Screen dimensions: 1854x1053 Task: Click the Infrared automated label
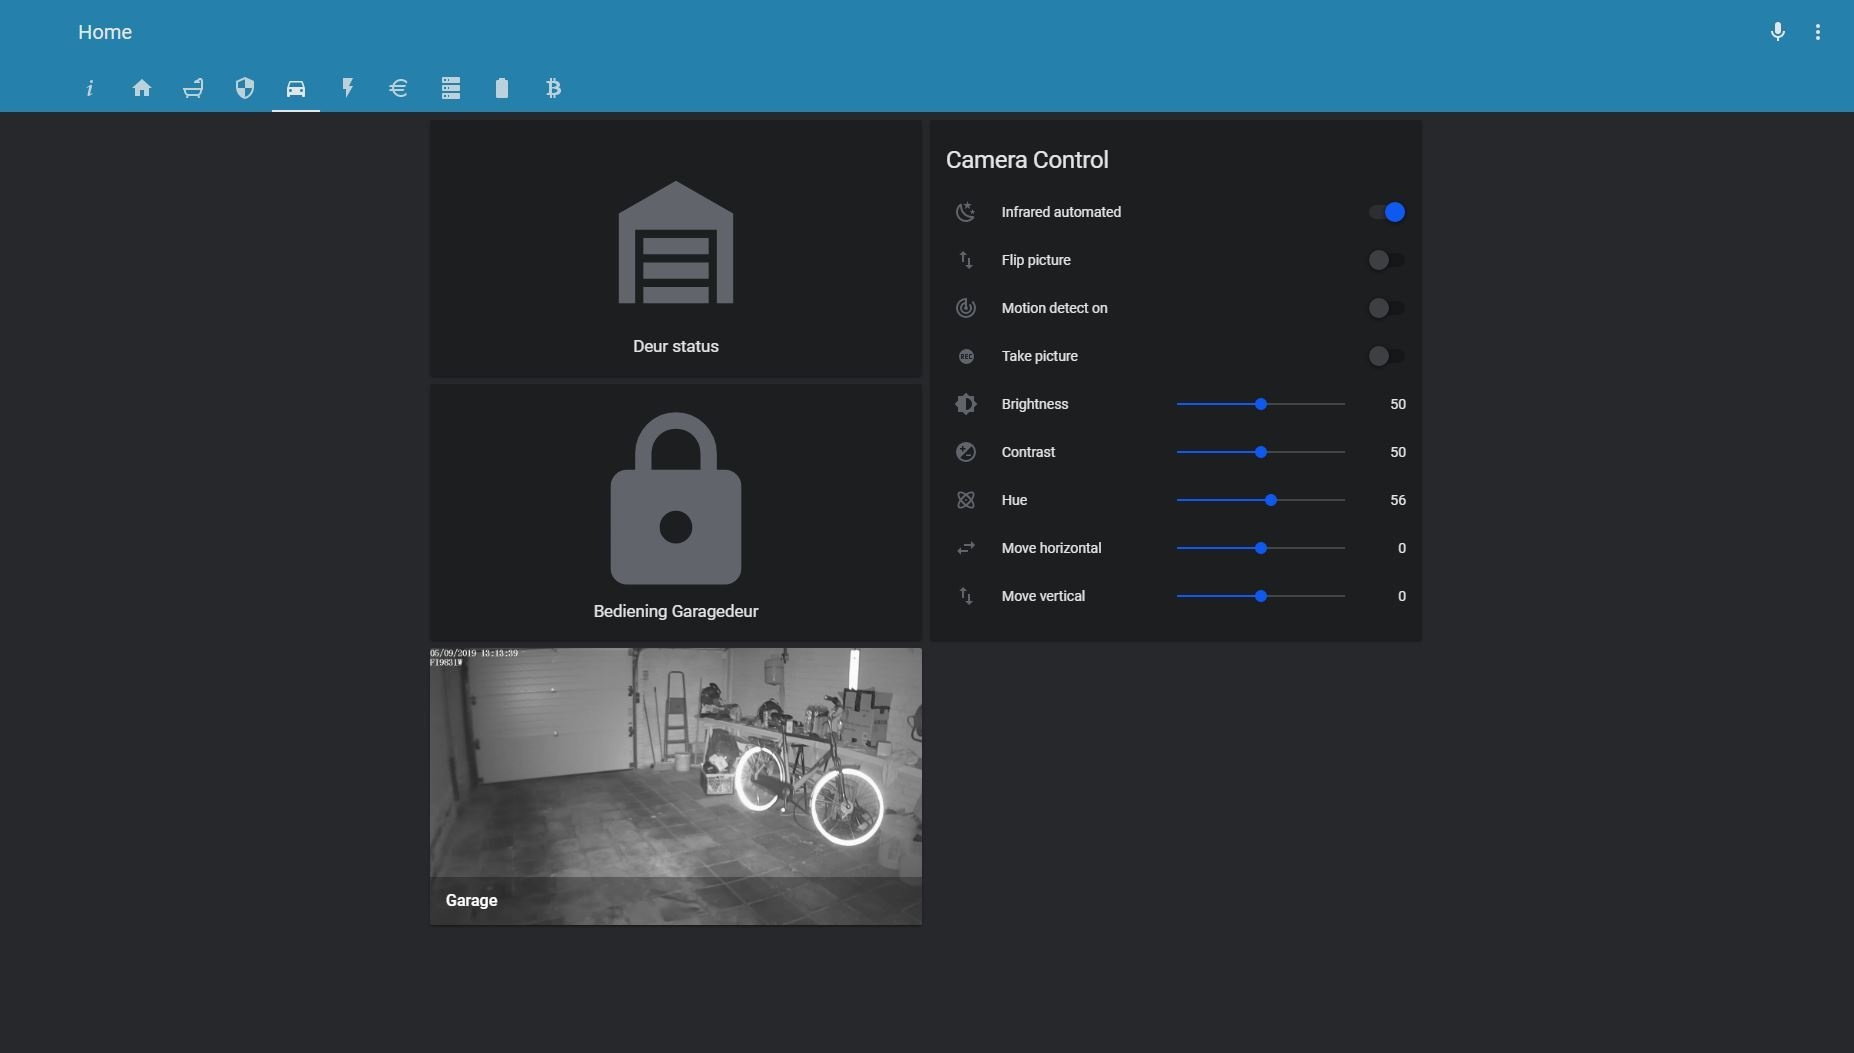coord(1061,212)
